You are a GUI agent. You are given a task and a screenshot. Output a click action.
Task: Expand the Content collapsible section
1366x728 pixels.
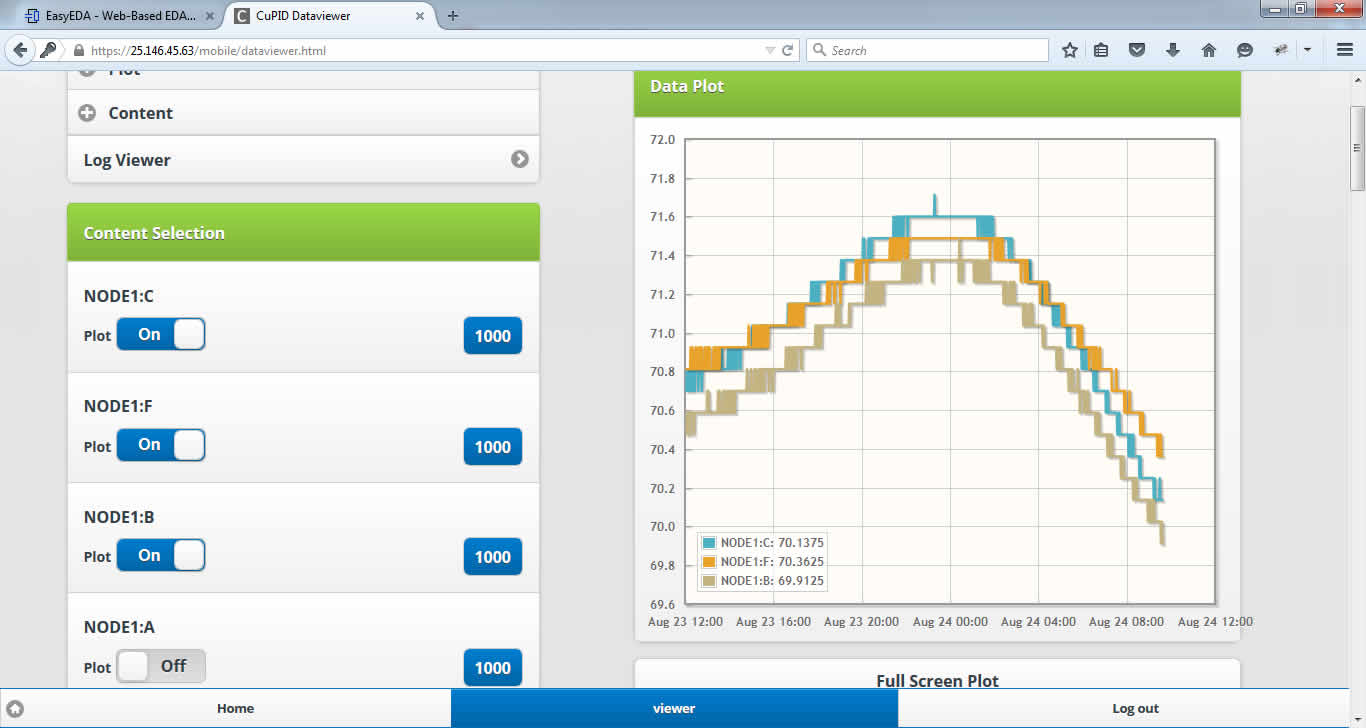tap(303, 113)
